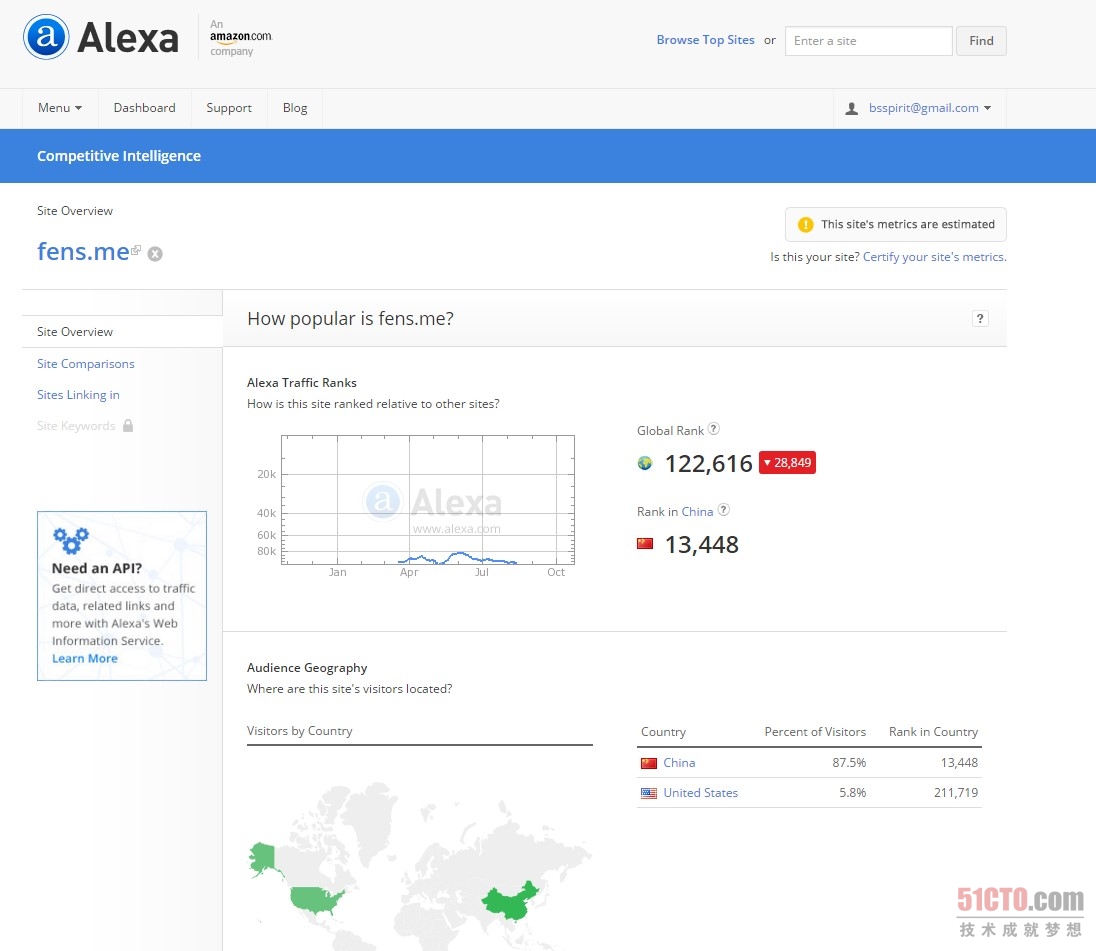Click the question mark box in popularity header
Viewport: 1096px width, 951px height.
pyautogui.click(x=980, y=318)
